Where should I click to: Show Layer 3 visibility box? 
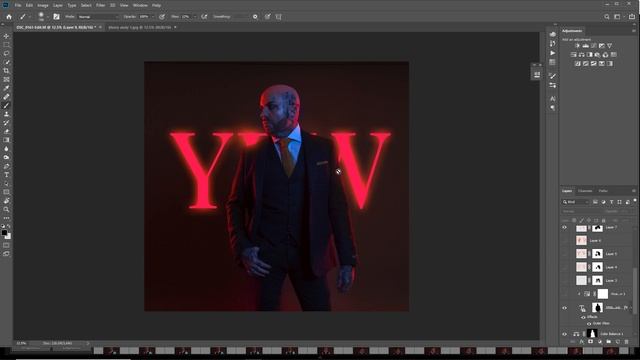tap(565, 280)
